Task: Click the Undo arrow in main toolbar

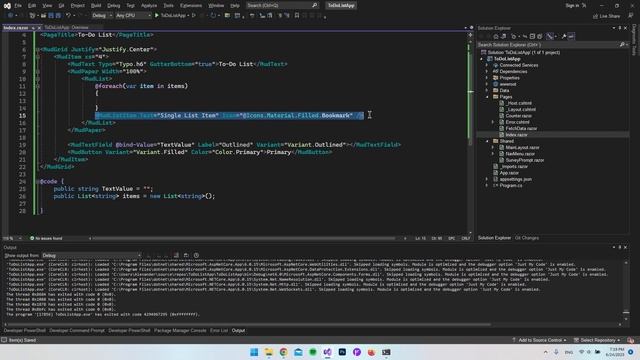Action: (x=68, y=16)
